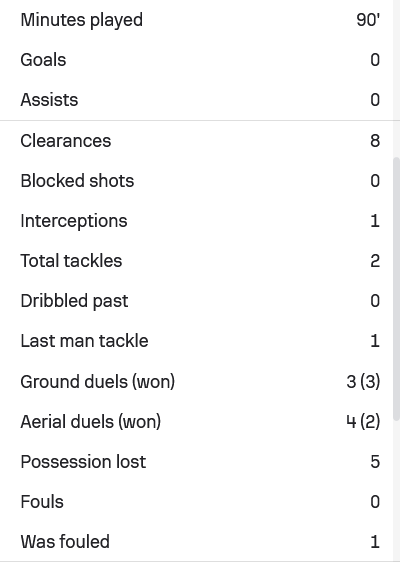The height and width of the screenshot is (562, 400).
Task: Click the Clearances value 8
Action: tap(375, 140)
